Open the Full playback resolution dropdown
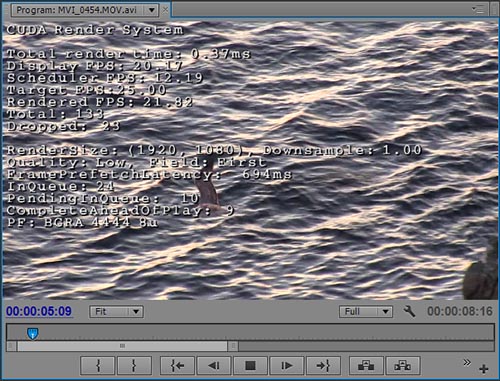The width and height of the screenshot is (500, 381). [x=366, y=312]
